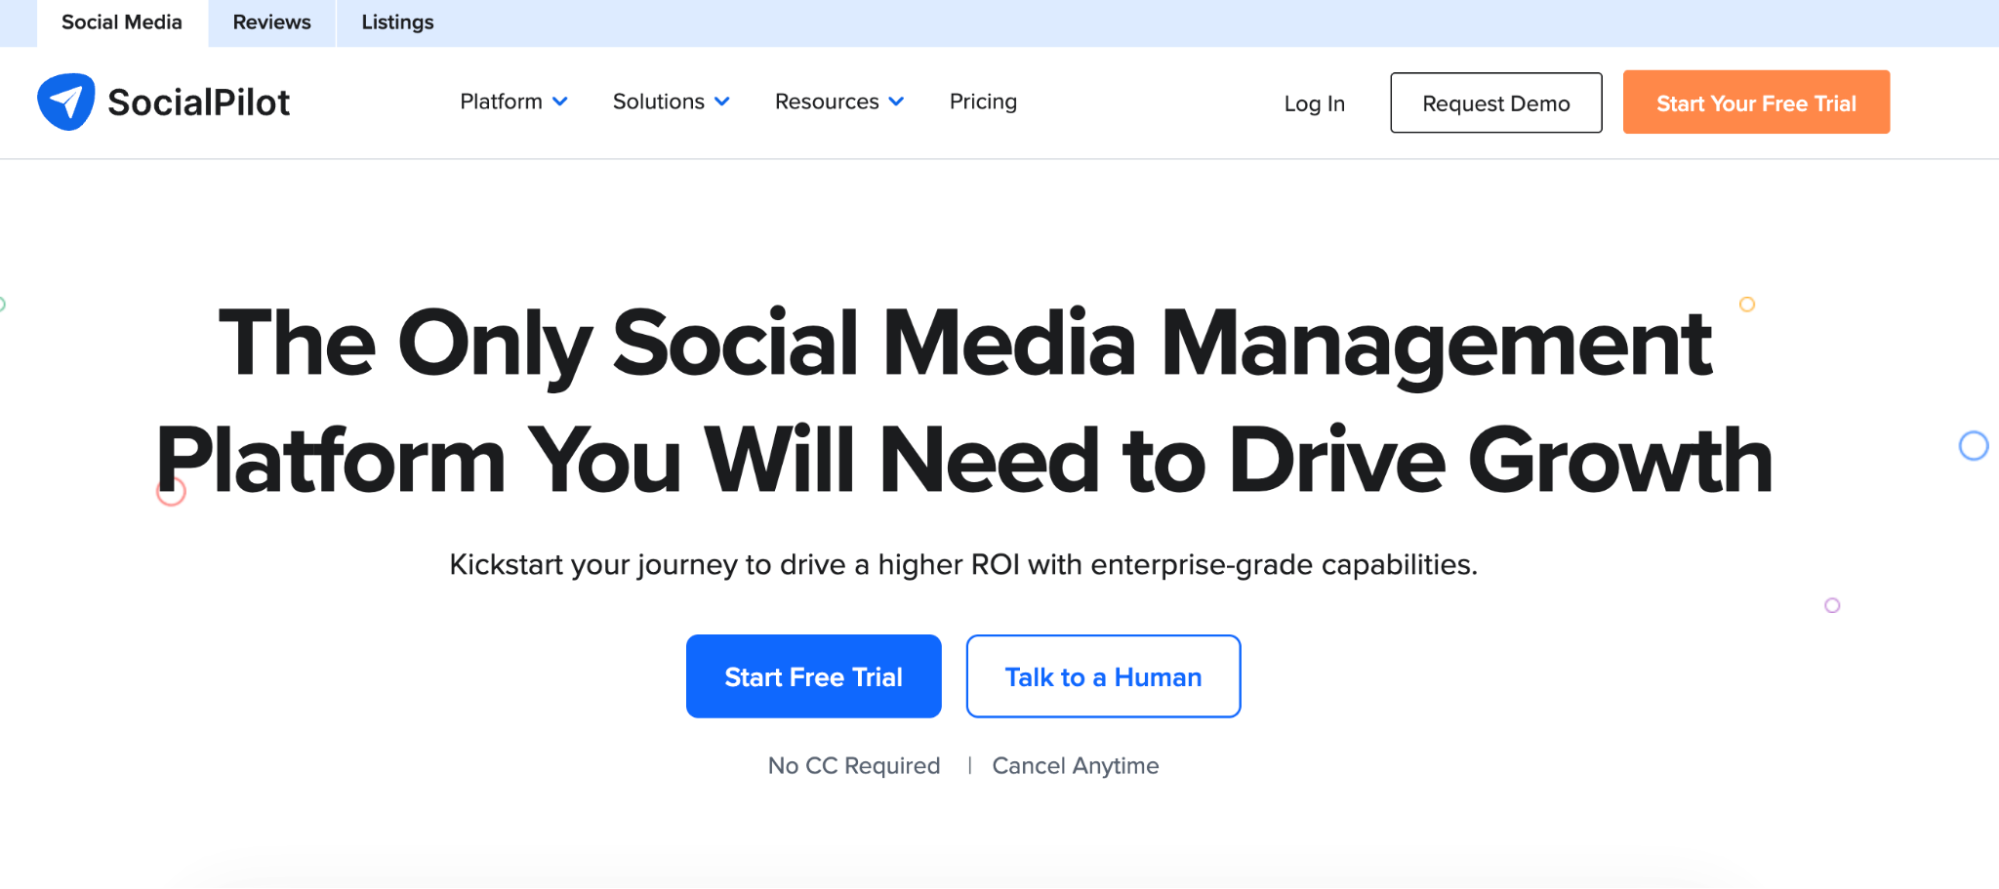Click the 'Kickstart your journey' subheading text

tap(963, 565)
